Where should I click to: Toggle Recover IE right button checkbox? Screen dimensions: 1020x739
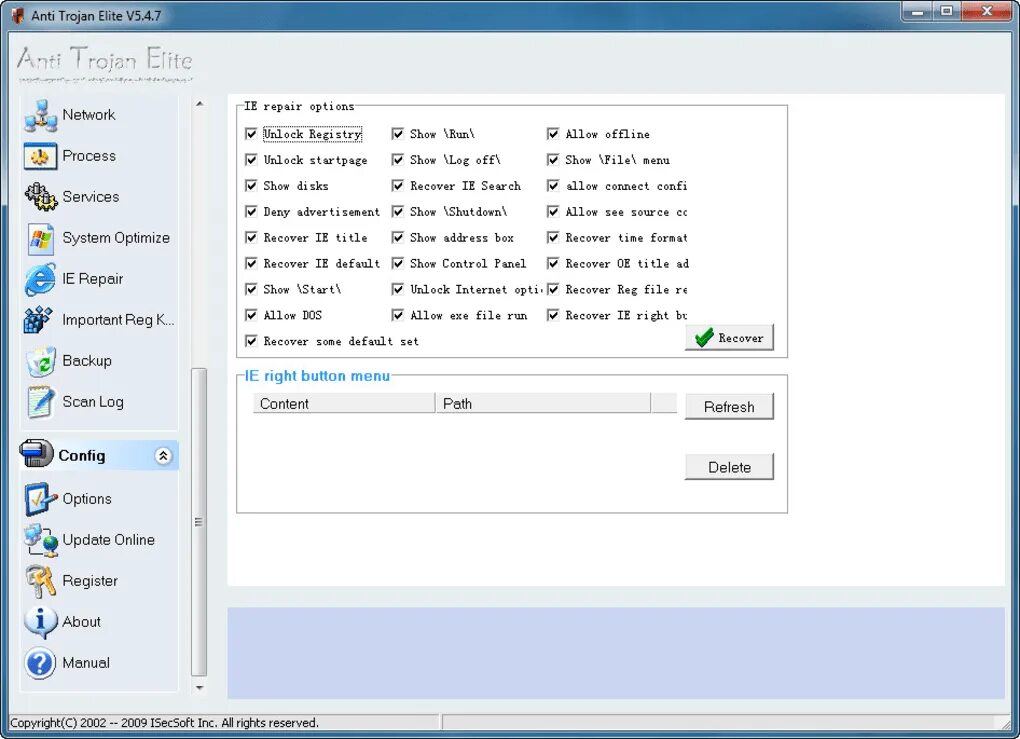[553, 316]
